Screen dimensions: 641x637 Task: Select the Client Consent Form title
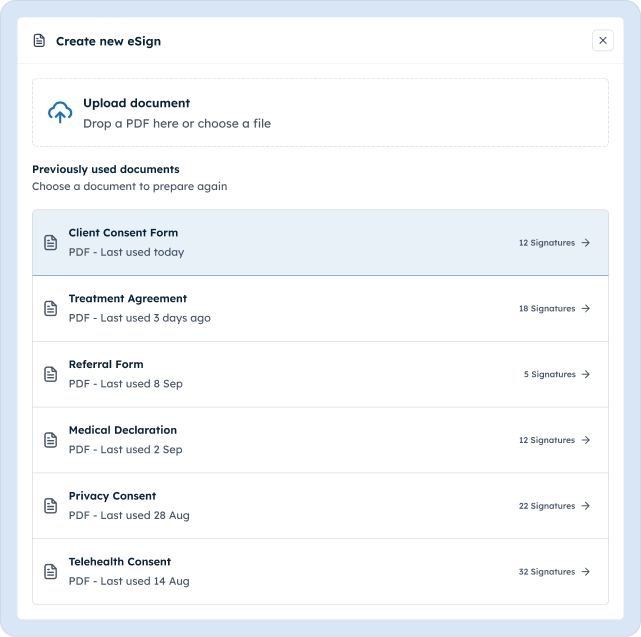pos(123,233)
